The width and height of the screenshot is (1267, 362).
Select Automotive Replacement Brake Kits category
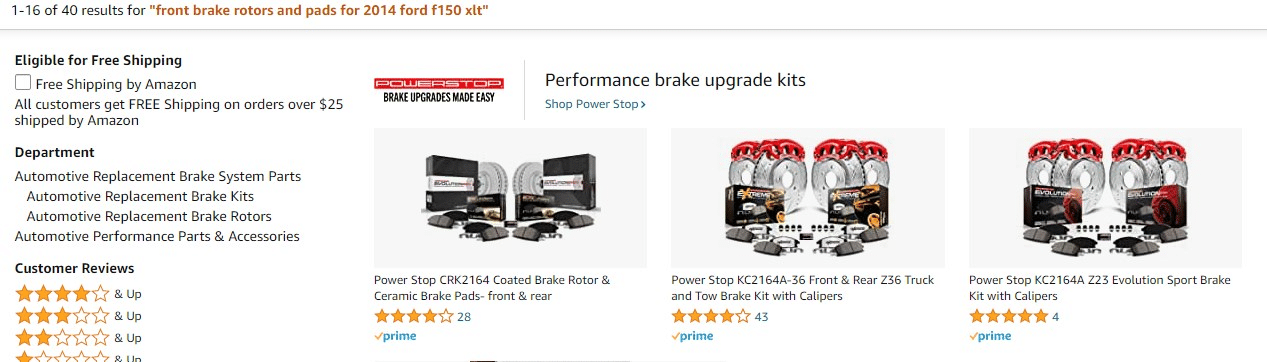(140, 196)
